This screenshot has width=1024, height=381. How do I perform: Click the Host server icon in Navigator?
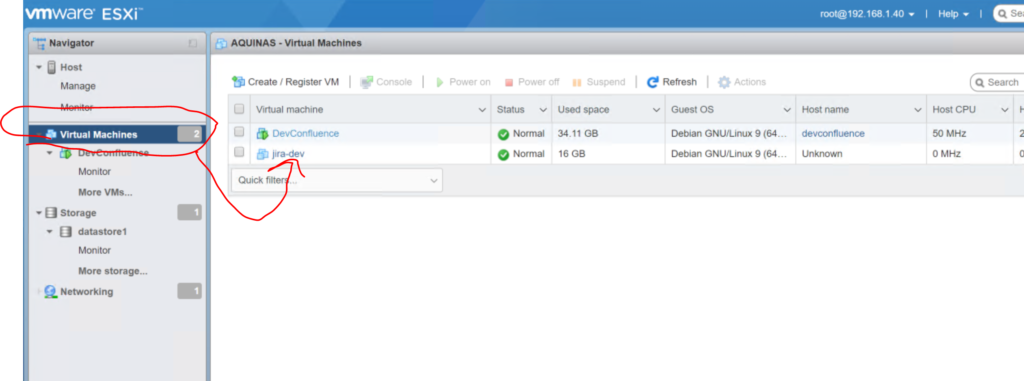point(52,67)
